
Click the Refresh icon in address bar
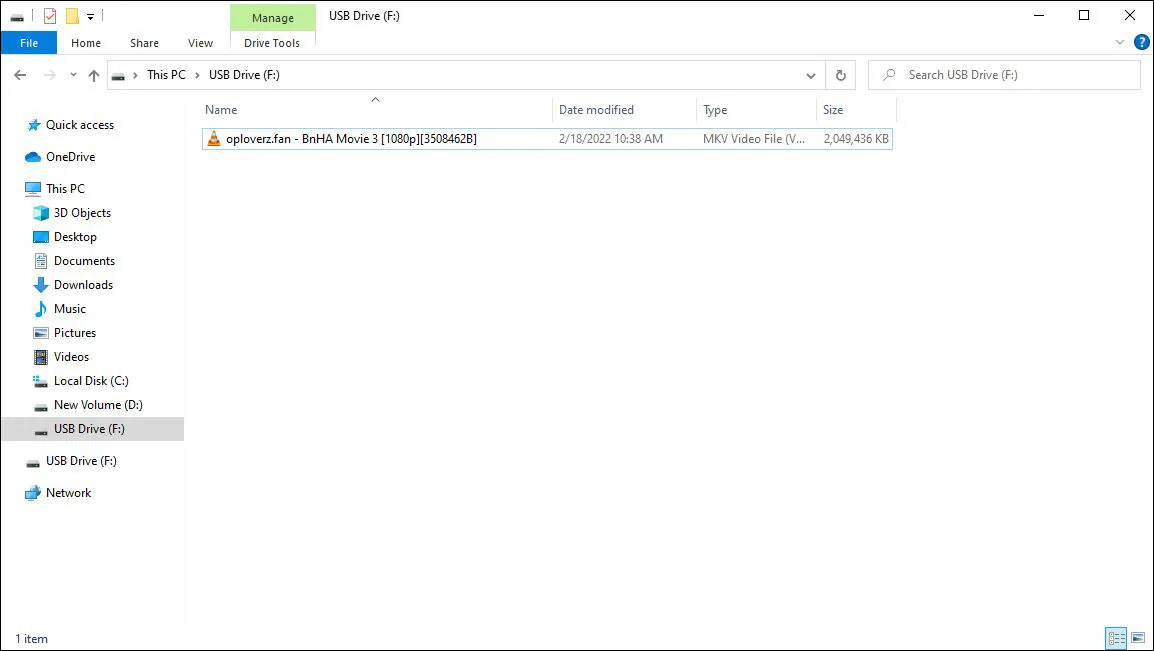pos(840,75)
